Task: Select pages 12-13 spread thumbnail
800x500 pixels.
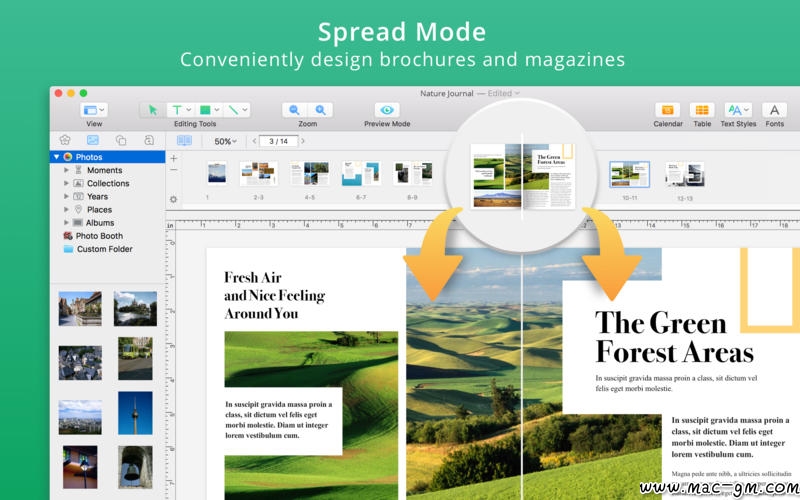Action: [685, 174]
